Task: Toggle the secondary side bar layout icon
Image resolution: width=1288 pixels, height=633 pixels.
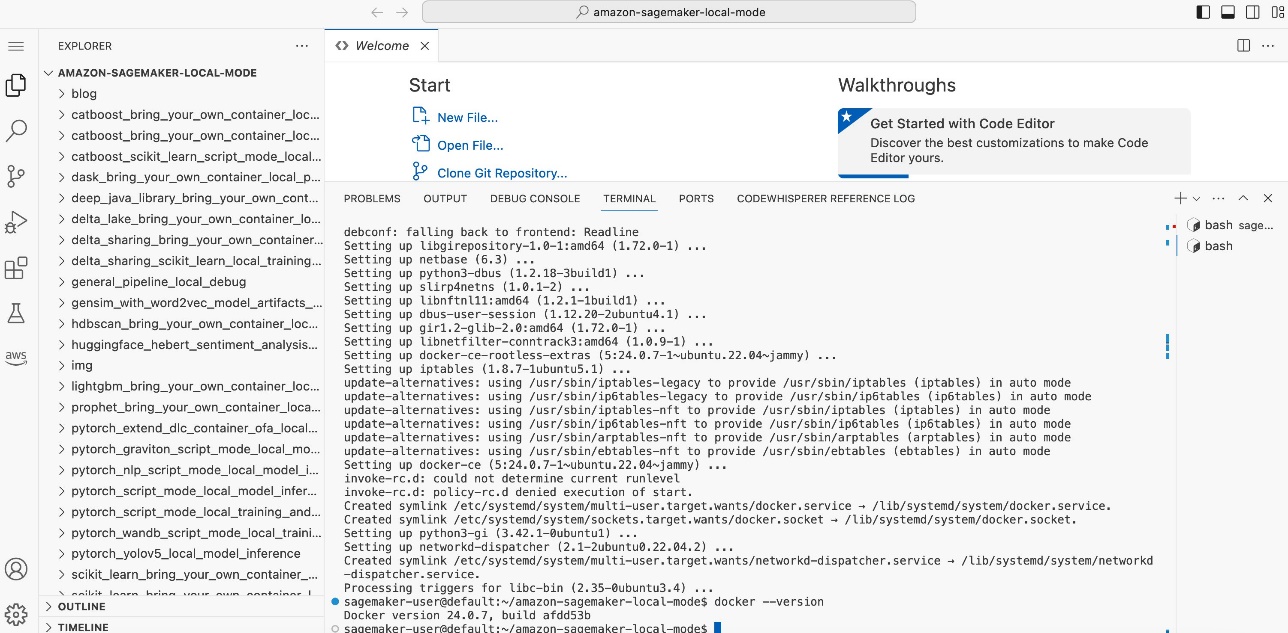Action: 1251,13
